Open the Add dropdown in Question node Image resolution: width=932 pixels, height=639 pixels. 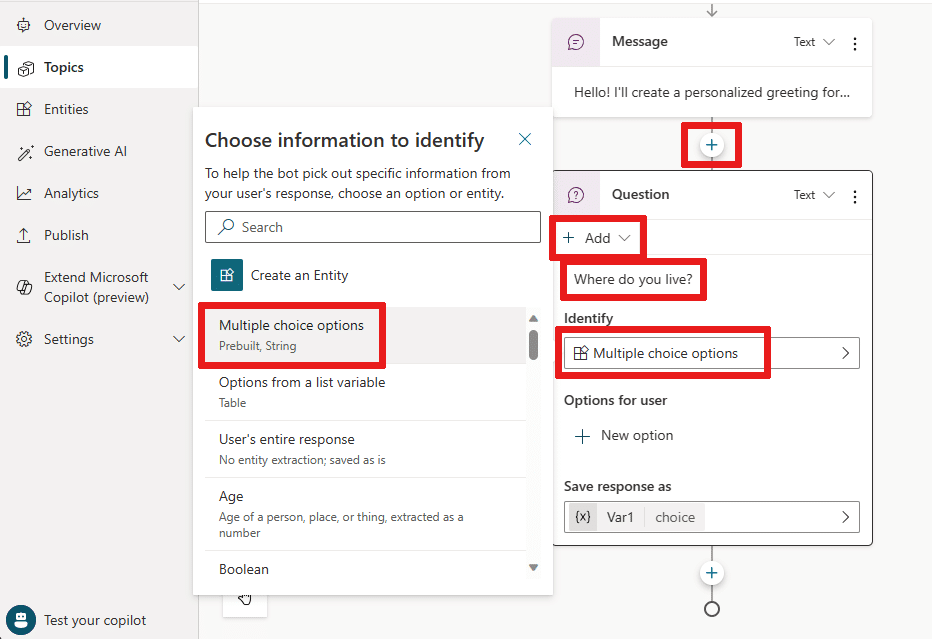coord(596,238)
